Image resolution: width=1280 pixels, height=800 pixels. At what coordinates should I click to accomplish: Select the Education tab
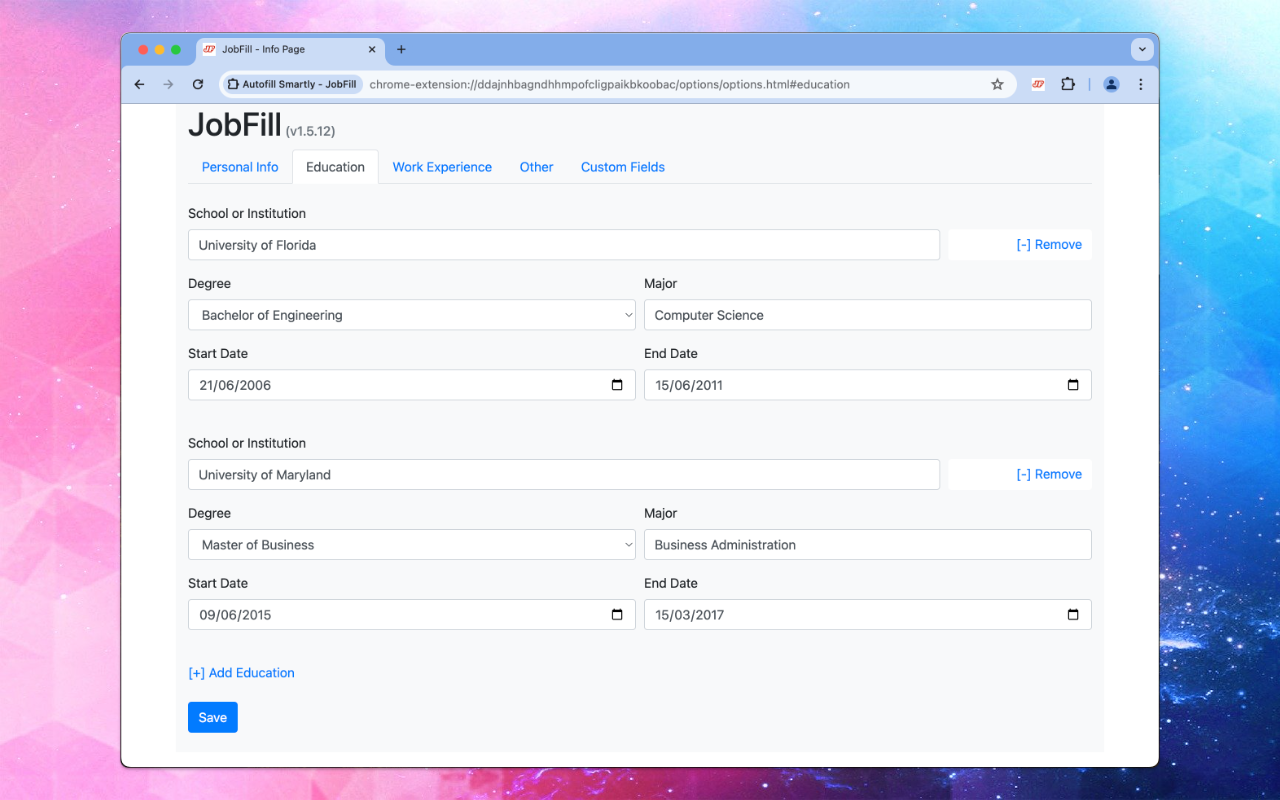click(x=335, y=167)
